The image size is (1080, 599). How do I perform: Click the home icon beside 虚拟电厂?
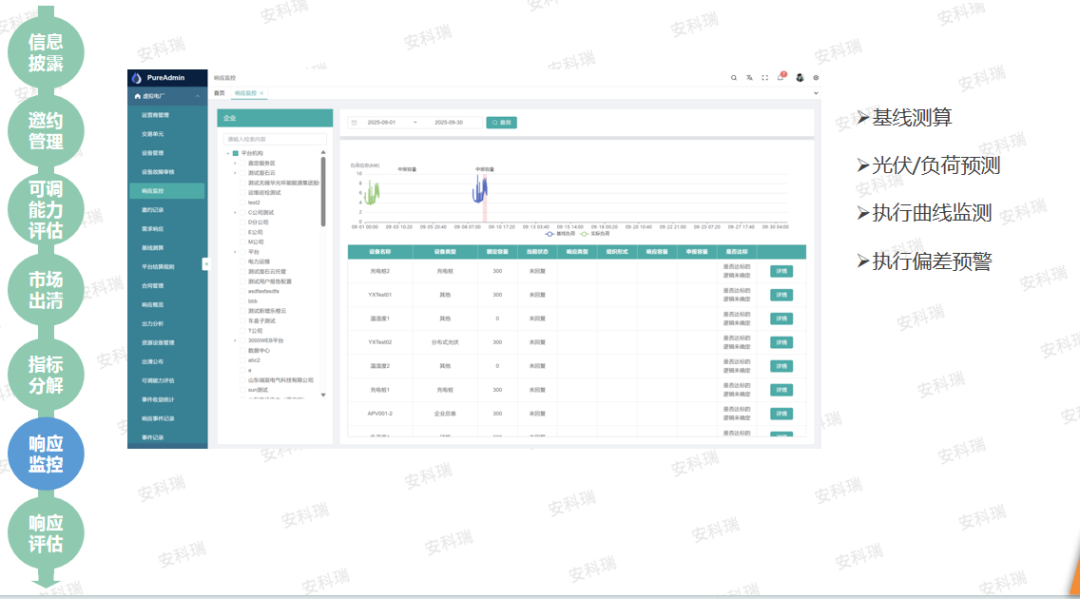pyautogui.click(x=138, y=96)
